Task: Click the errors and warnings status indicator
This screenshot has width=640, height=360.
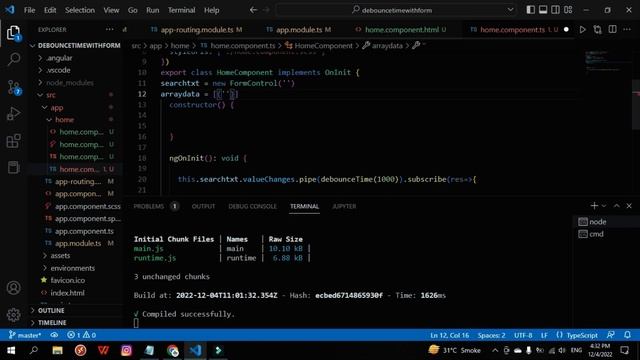Action: [x=81, y=335]
